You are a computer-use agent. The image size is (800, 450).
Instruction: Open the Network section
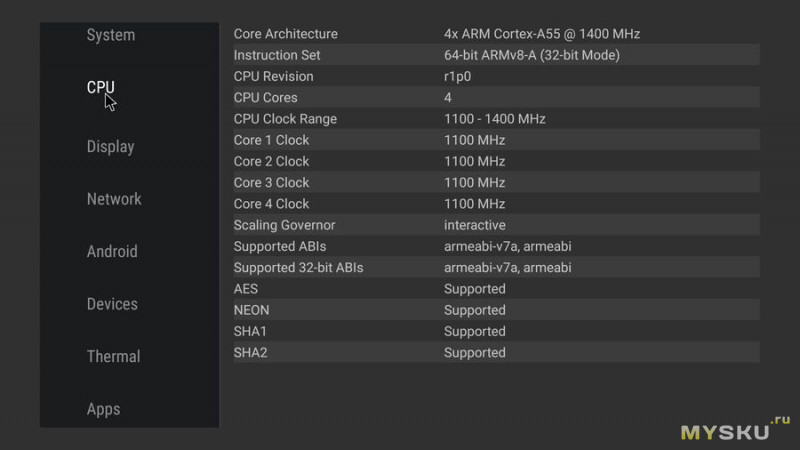pos(114,199)
